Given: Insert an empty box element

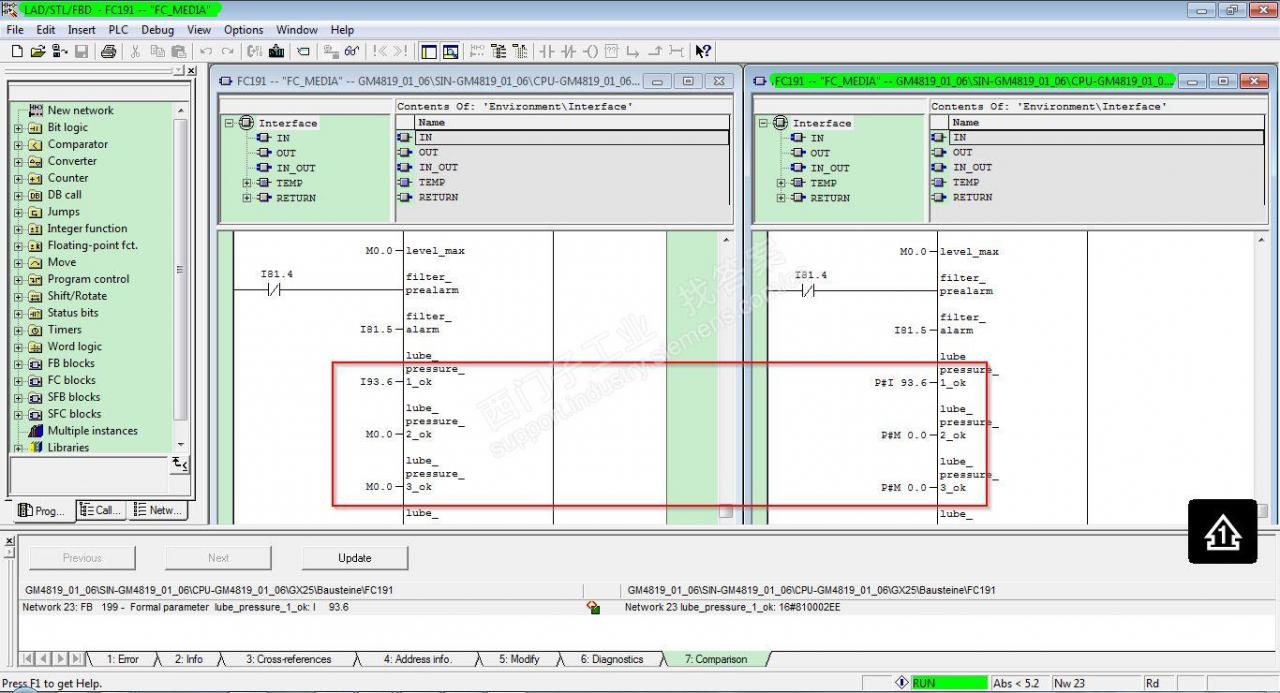Looking at the screenshot, I should coord(611,51).
